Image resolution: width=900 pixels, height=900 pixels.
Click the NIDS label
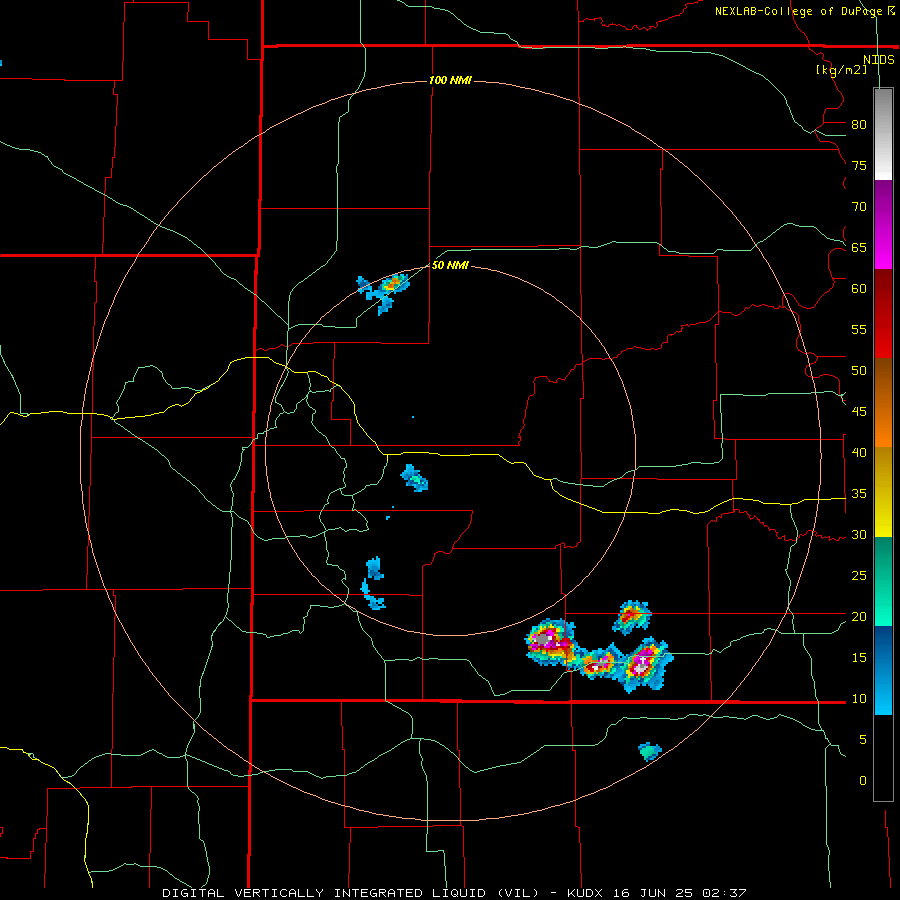[x=879, y=60]
